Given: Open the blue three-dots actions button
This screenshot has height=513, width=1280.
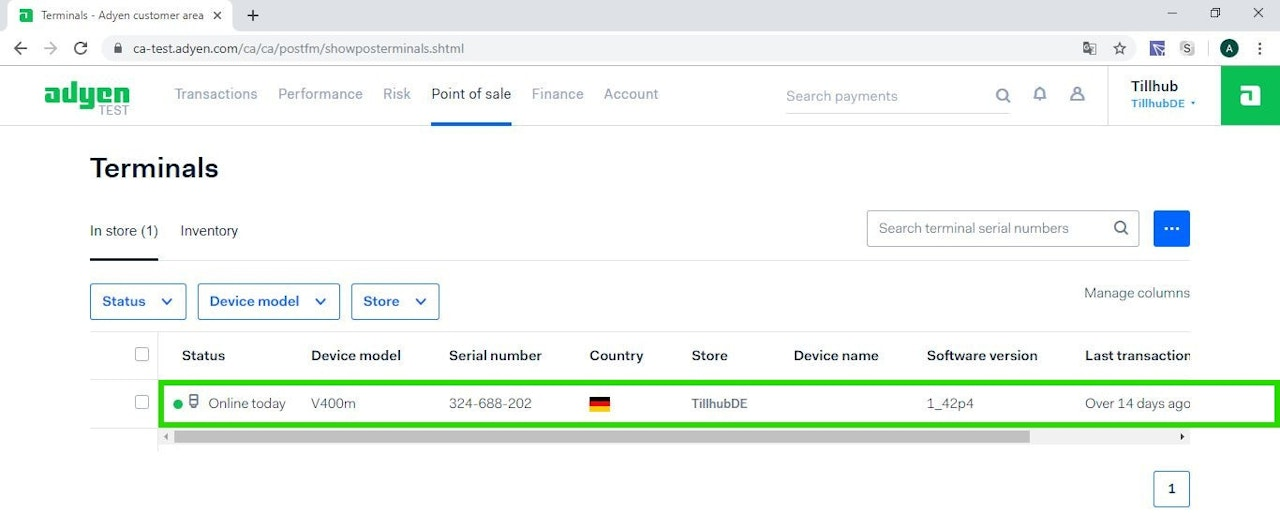Looking at the screenshot, I should [x=1172, y=228].
